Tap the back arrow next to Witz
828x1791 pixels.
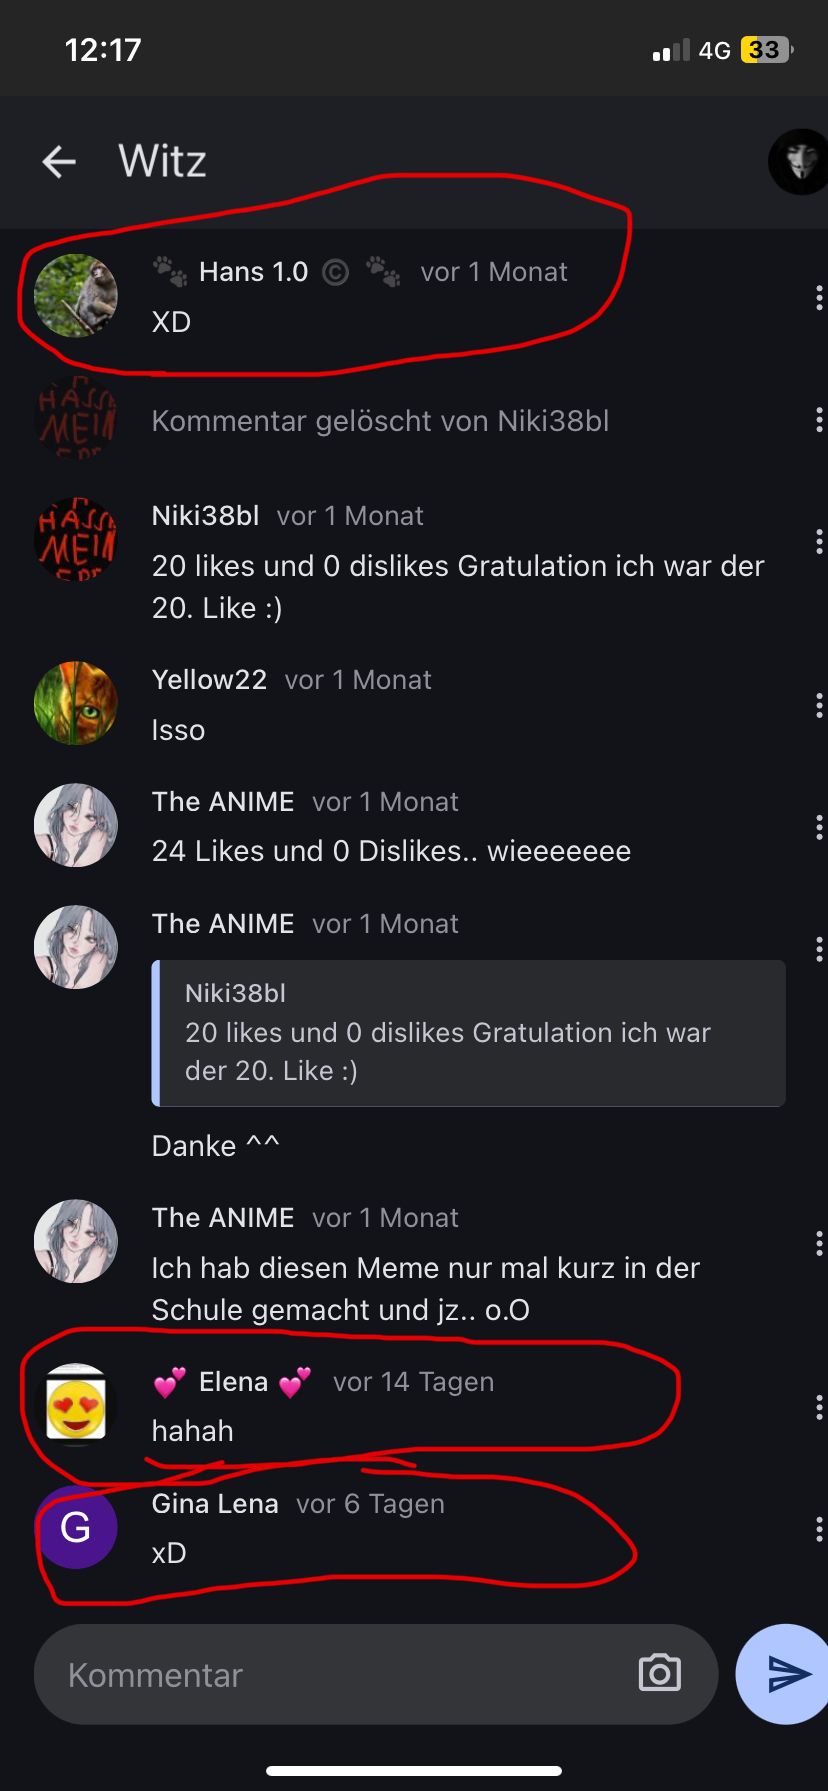pyautogui.click(x=59, y=161)
